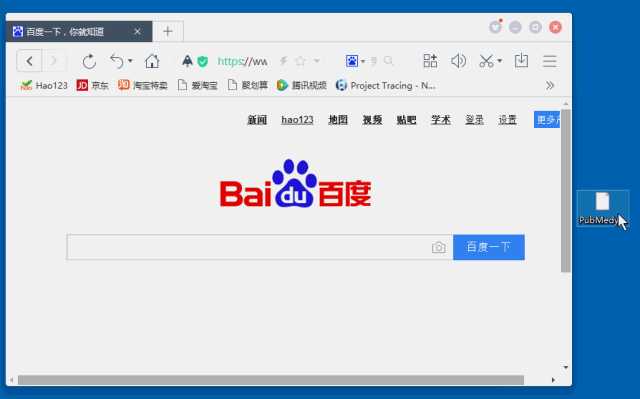Open the Project Tracing bookmark
Viewport: 640px width, 399px height.
click(385, 85)
